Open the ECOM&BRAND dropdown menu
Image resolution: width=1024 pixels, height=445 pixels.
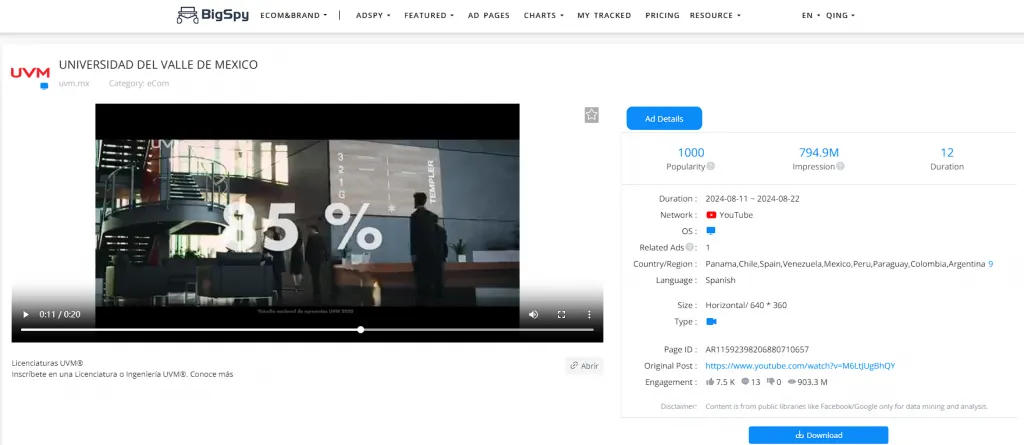(293, 15)
